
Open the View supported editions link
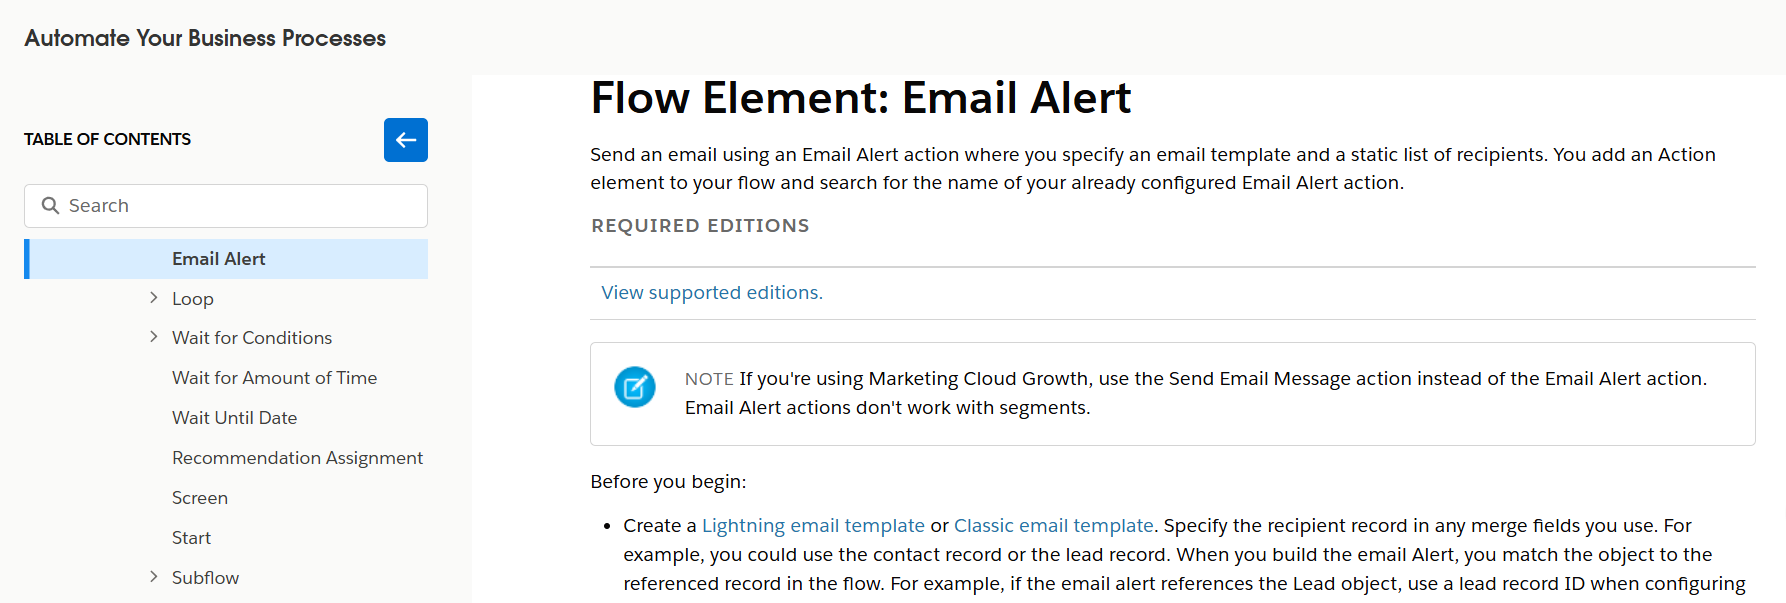click(711, 292)
